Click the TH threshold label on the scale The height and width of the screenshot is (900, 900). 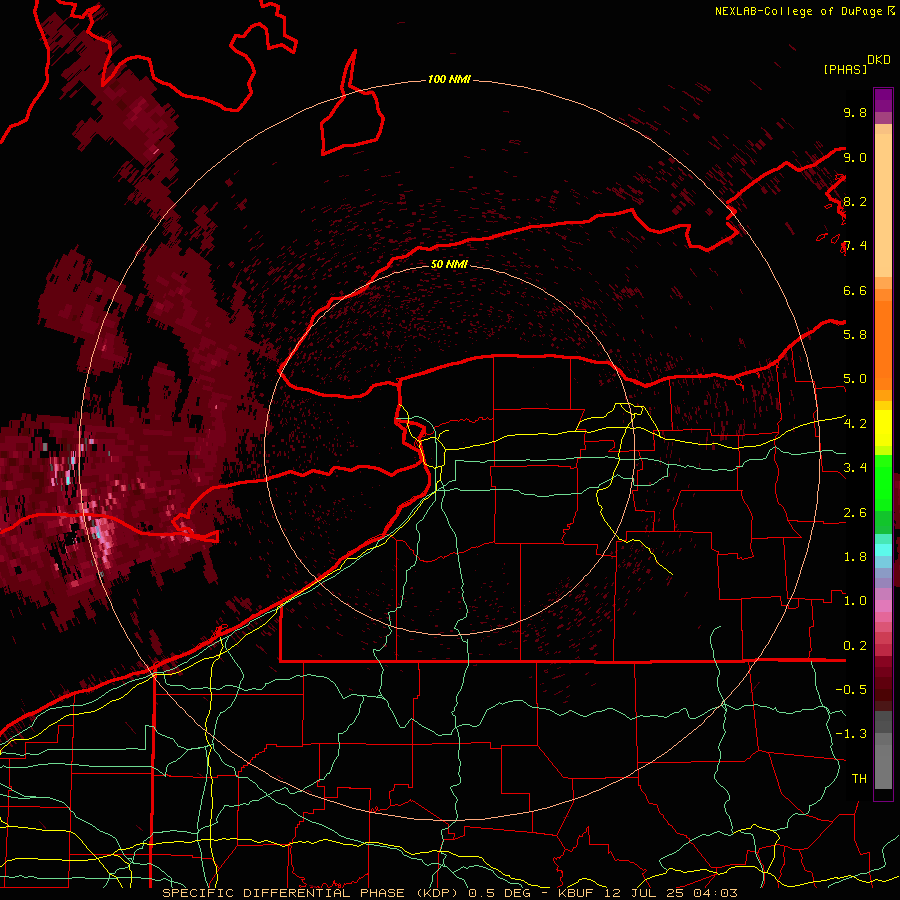(859, 778)
